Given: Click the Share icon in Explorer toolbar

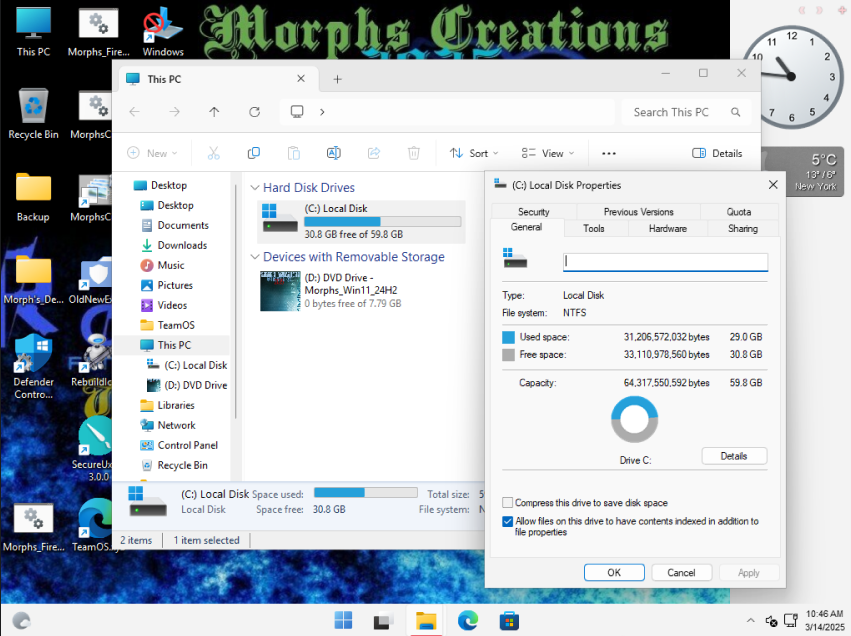Looking at the screenshot, I should tap(374, 154).
